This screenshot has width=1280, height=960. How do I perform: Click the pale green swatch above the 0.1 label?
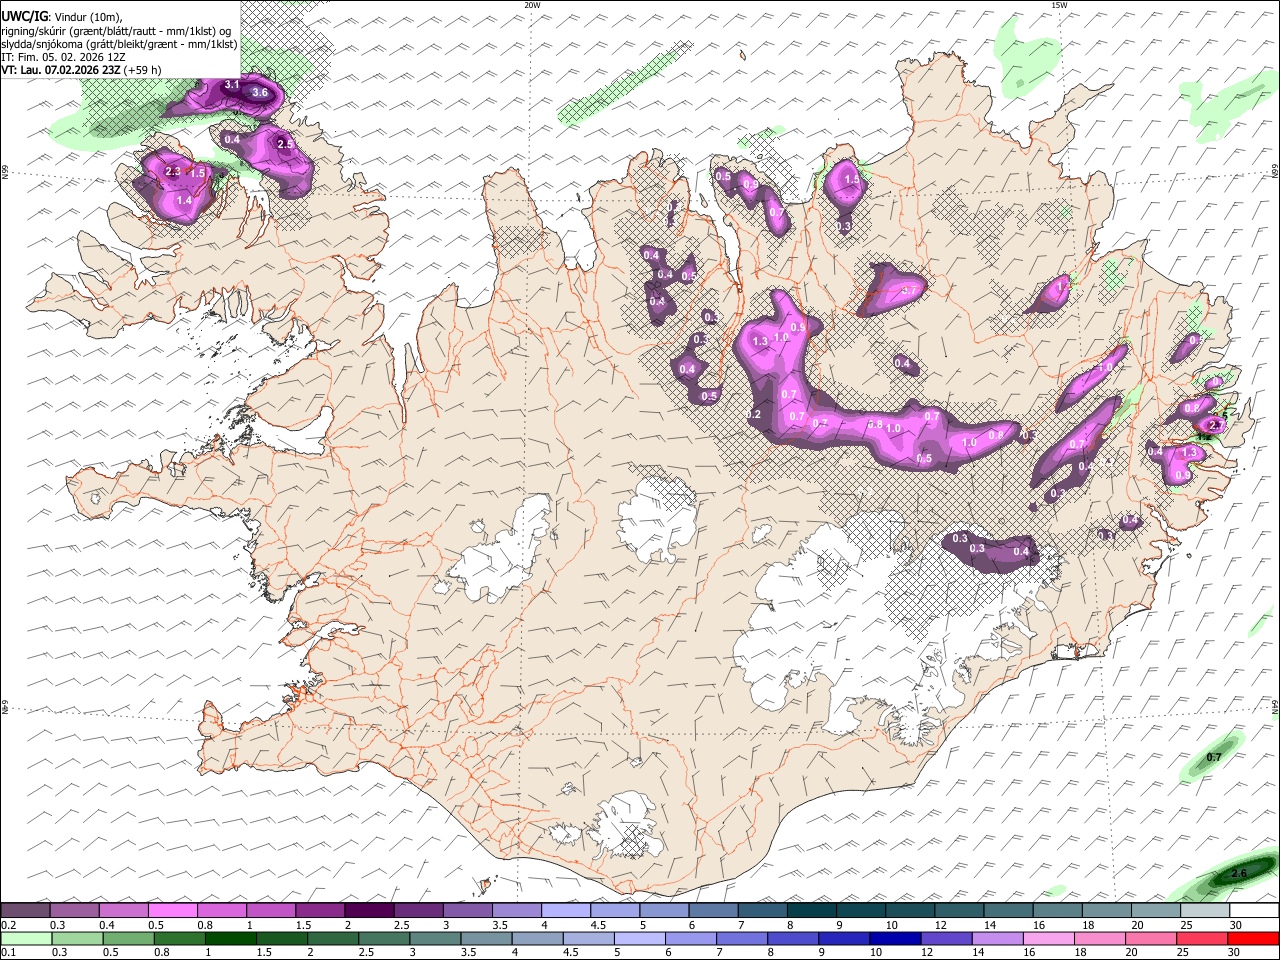tap(25, 938)
